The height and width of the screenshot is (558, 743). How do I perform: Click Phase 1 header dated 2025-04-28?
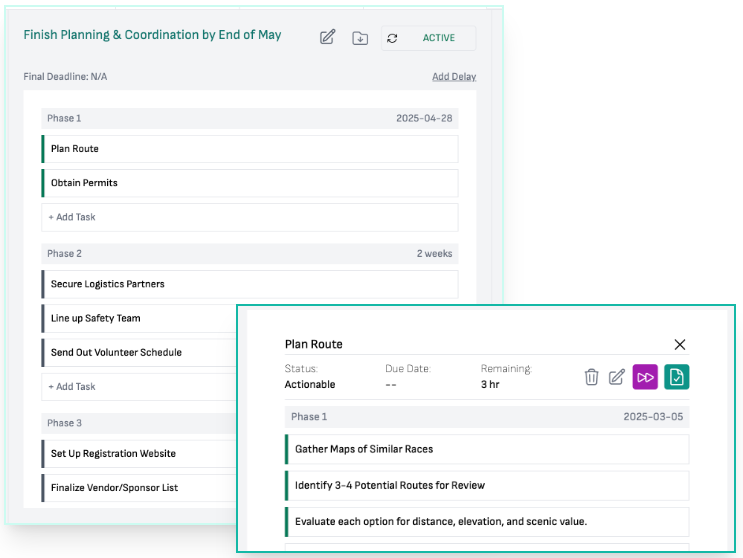(249, 118)
